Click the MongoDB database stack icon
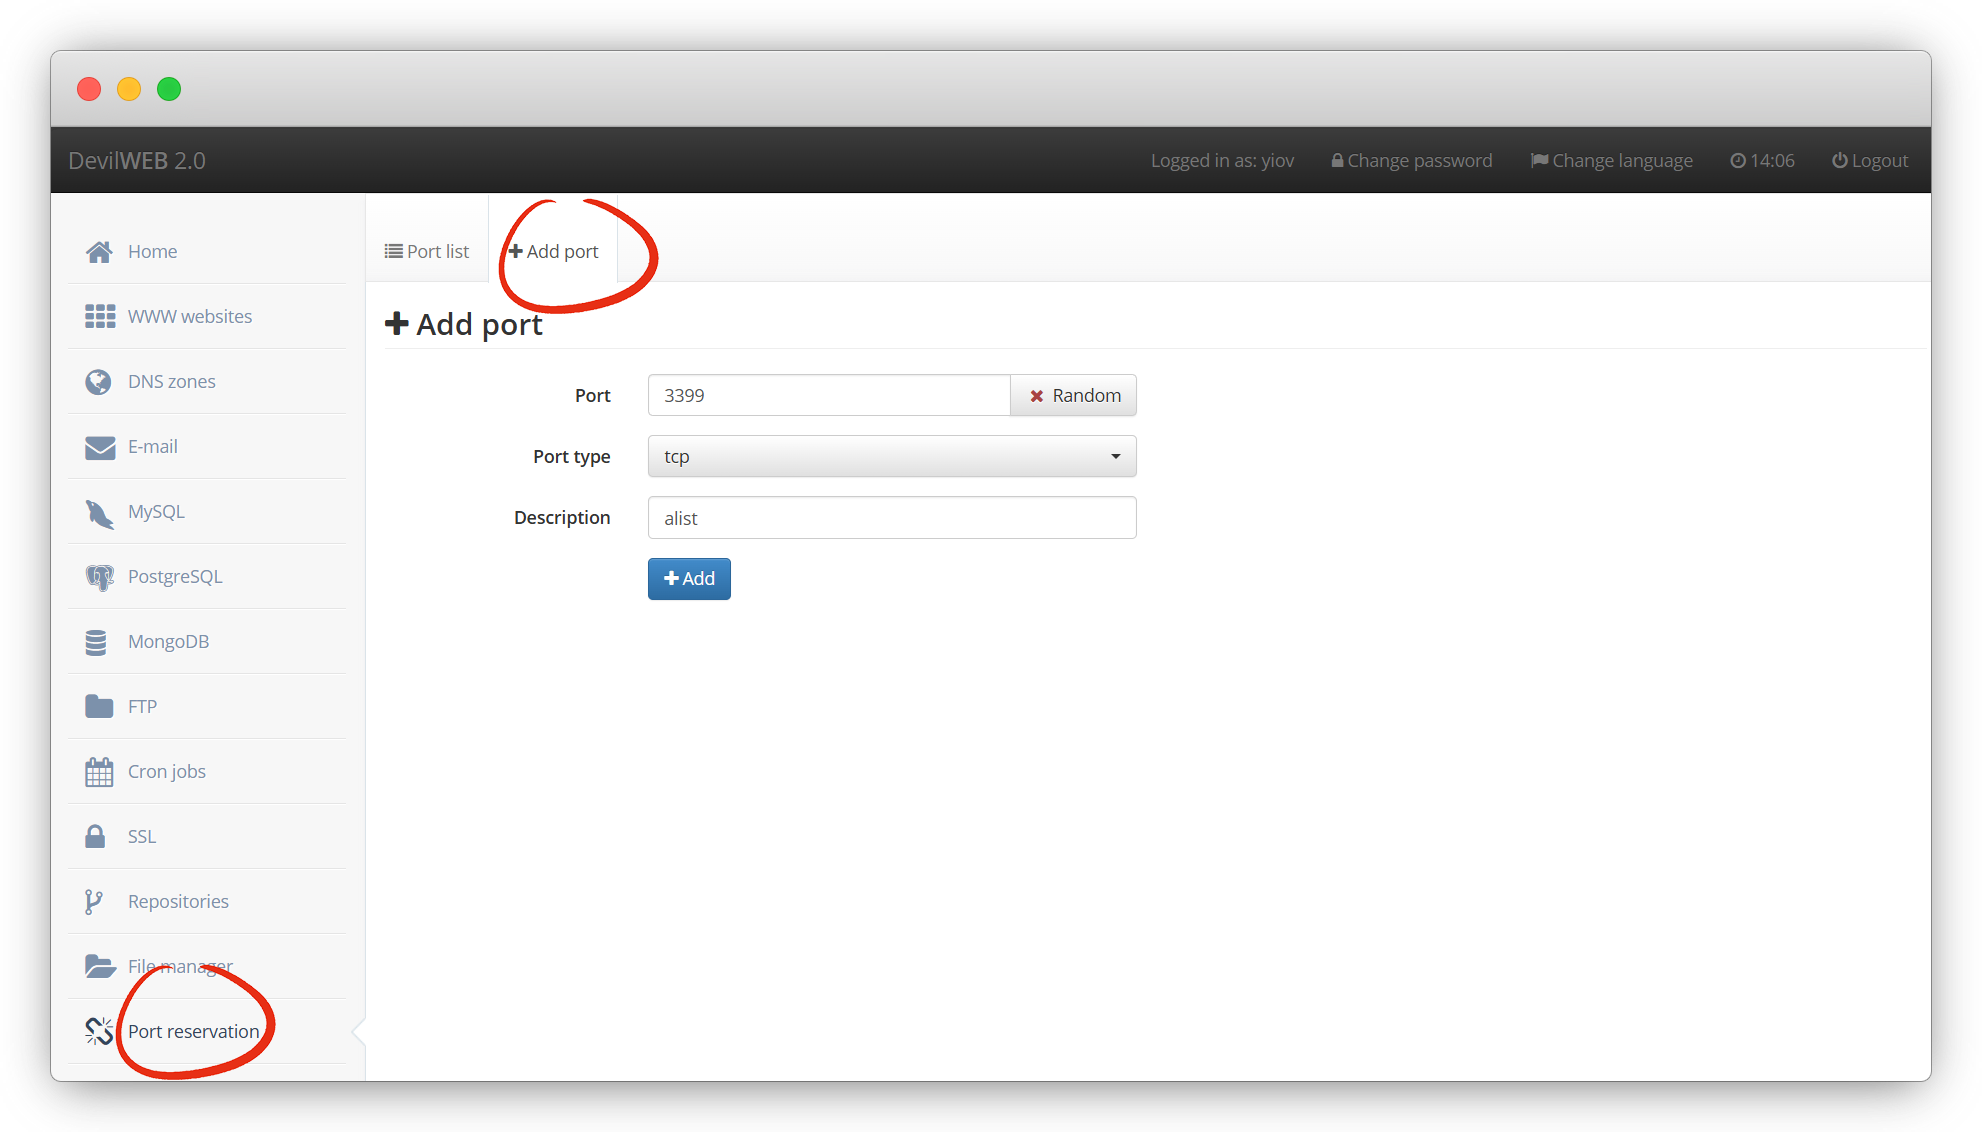 [96, 642]
